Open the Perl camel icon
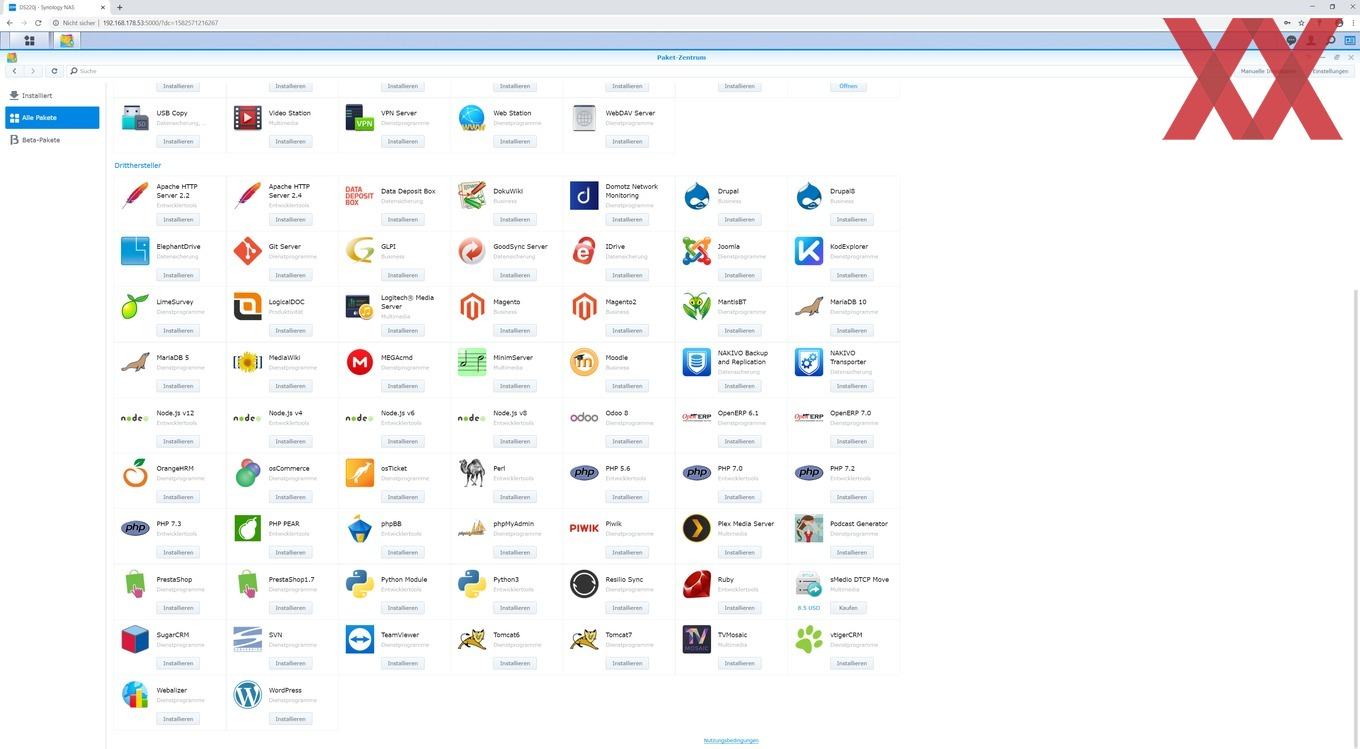Image resolution: width=1360 pixels, height=749 pixels. point(472,473)
